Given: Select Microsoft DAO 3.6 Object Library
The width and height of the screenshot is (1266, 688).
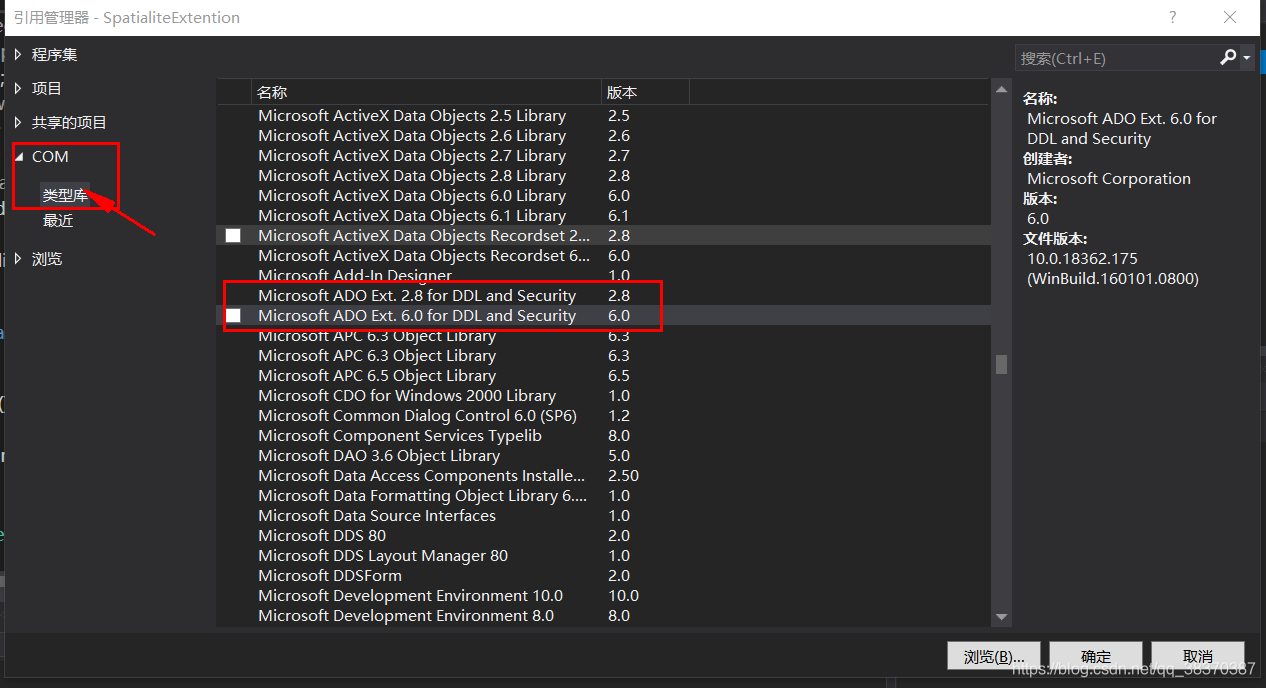Looking at the screenshot, I should coord(604,456).
